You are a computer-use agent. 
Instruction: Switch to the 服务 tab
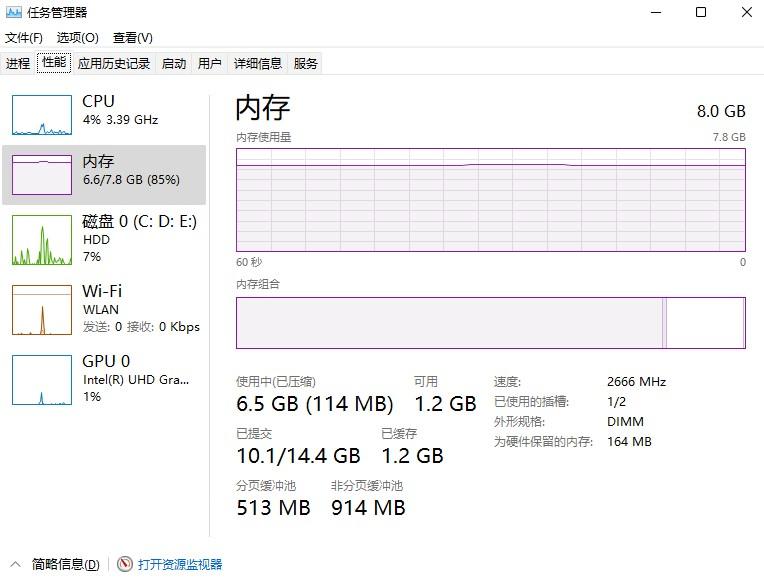306,63
